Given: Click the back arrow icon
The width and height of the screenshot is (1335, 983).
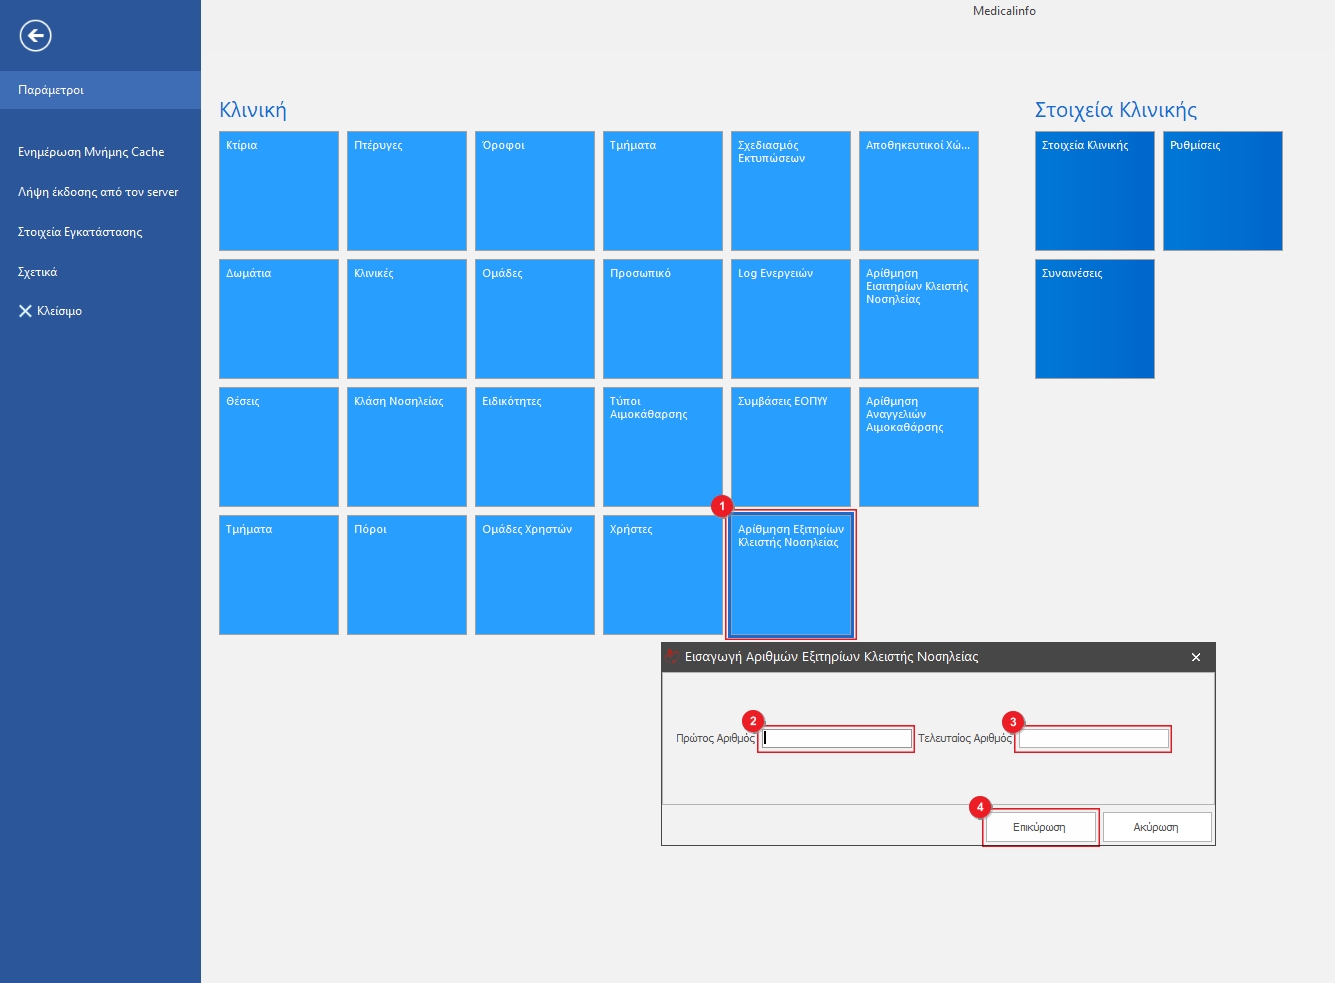Looking at the screenshot, I should point(35,37).
